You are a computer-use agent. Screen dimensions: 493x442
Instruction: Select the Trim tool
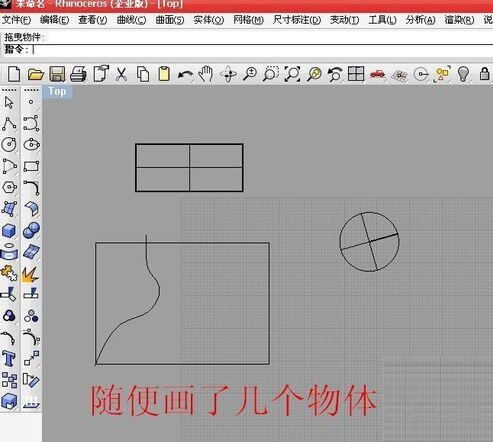point(8,294)
